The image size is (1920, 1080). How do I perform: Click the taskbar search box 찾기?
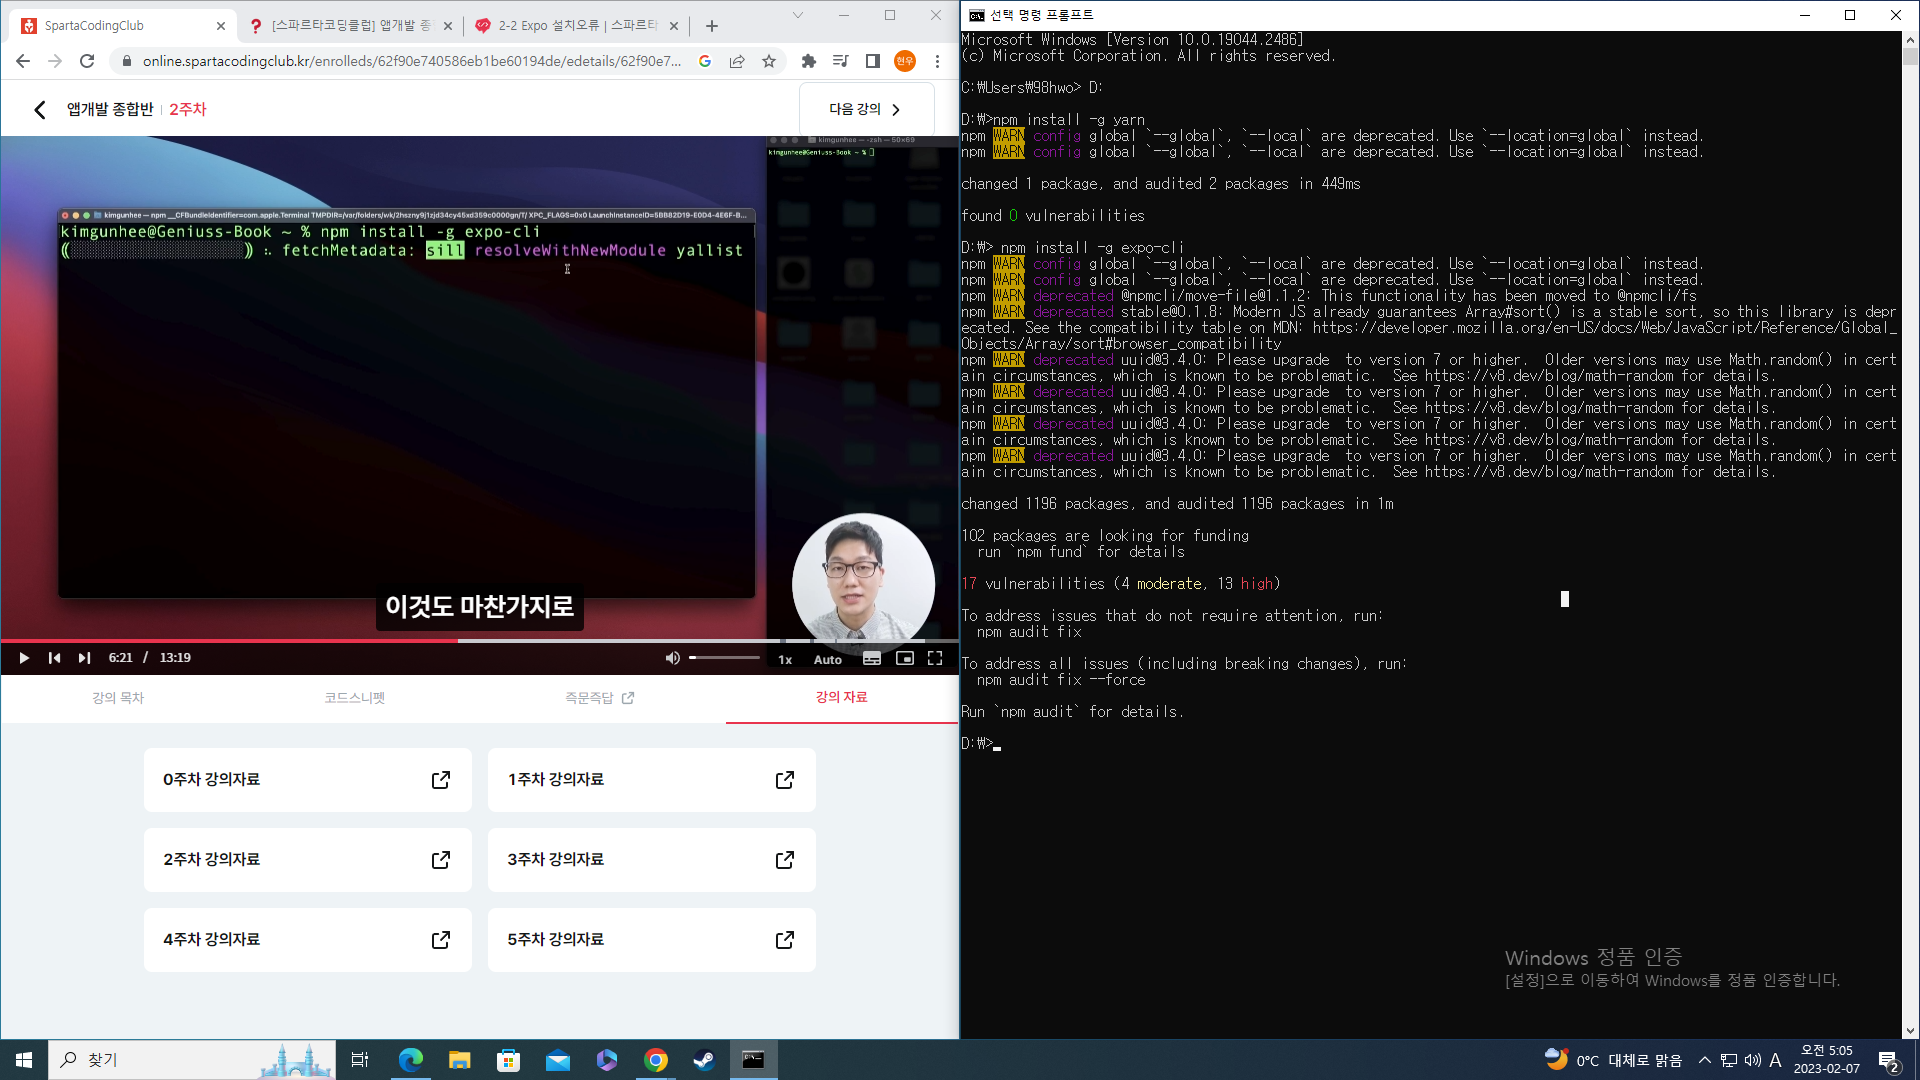[192, 1060]
